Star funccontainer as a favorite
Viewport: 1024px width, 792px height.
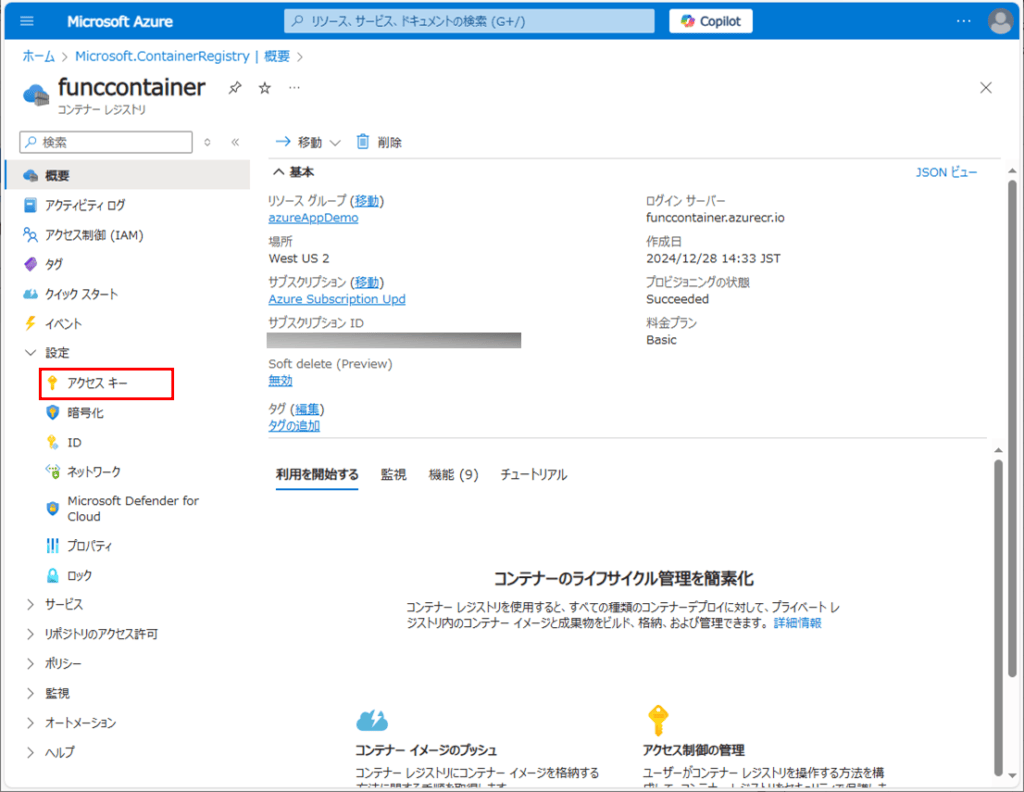262,87
